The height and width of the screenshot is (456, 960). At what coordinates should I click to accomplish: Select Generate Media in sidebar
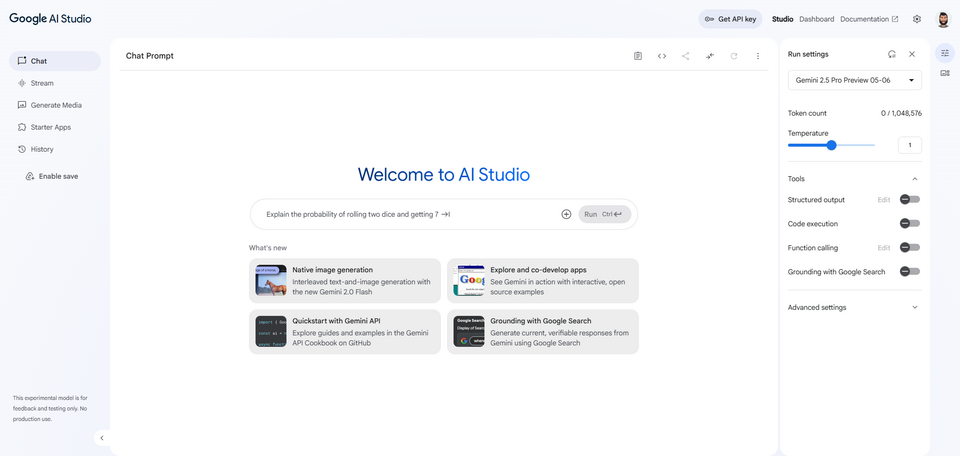pos(55,105)
